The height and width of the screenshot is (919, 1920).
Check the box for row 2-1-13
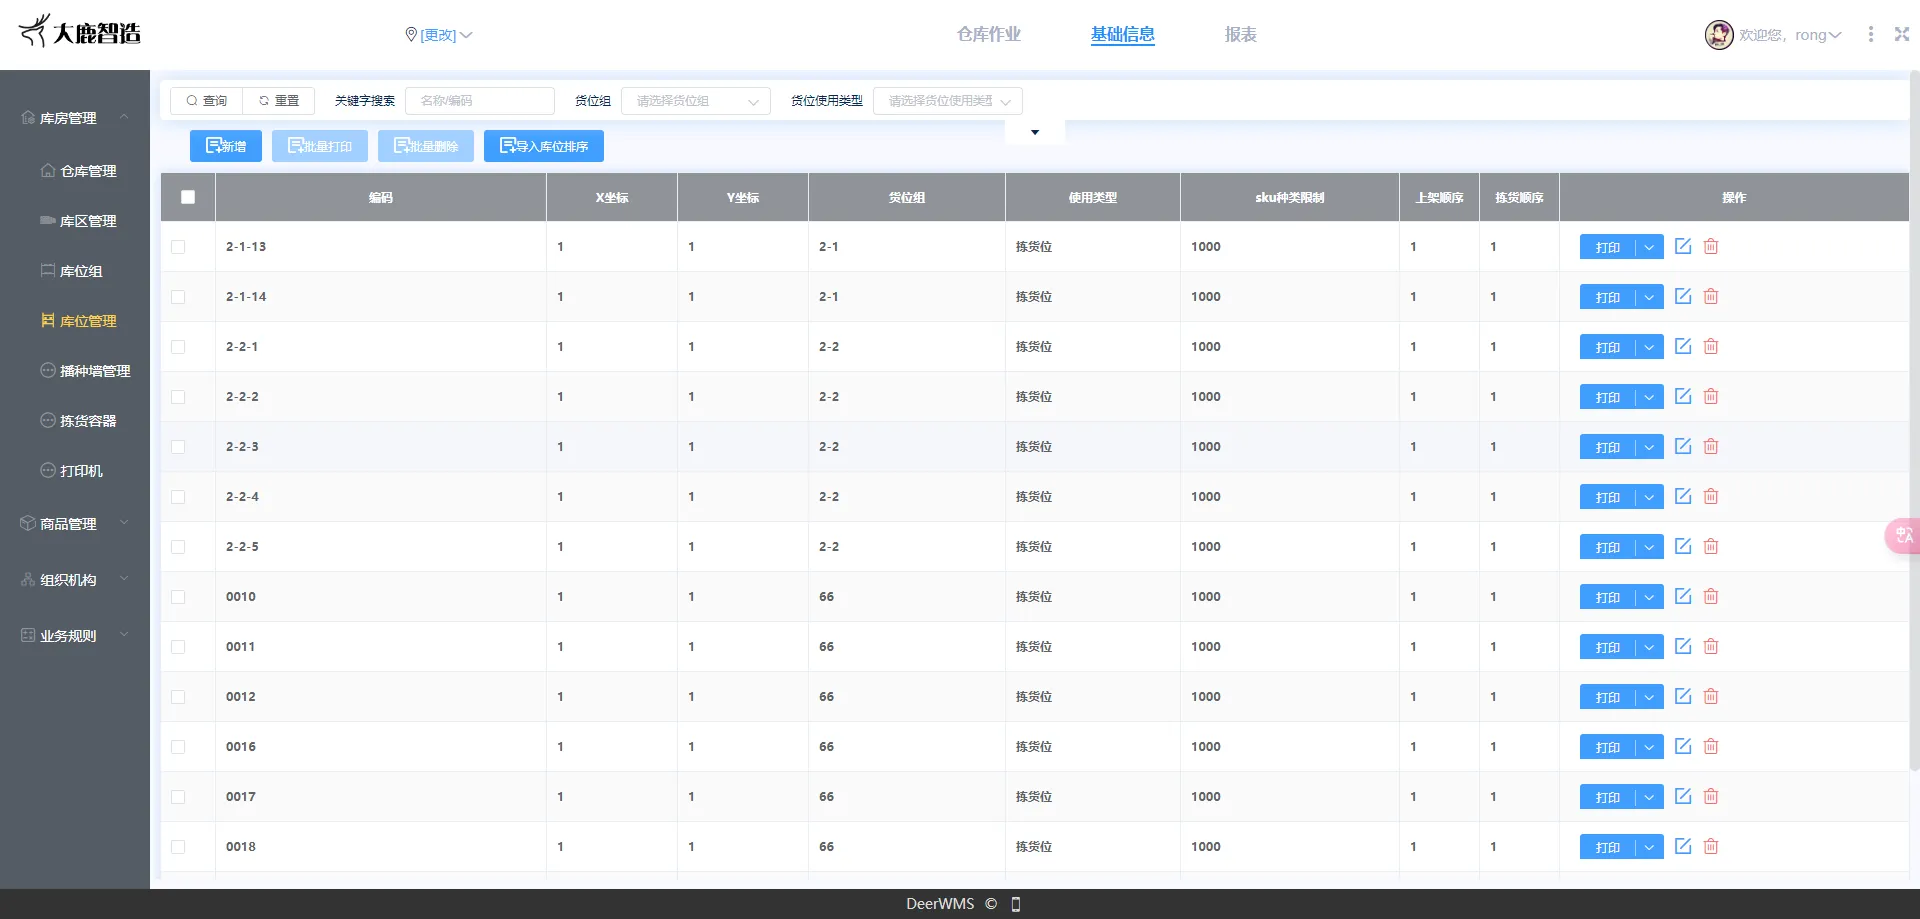click(178, 246)
